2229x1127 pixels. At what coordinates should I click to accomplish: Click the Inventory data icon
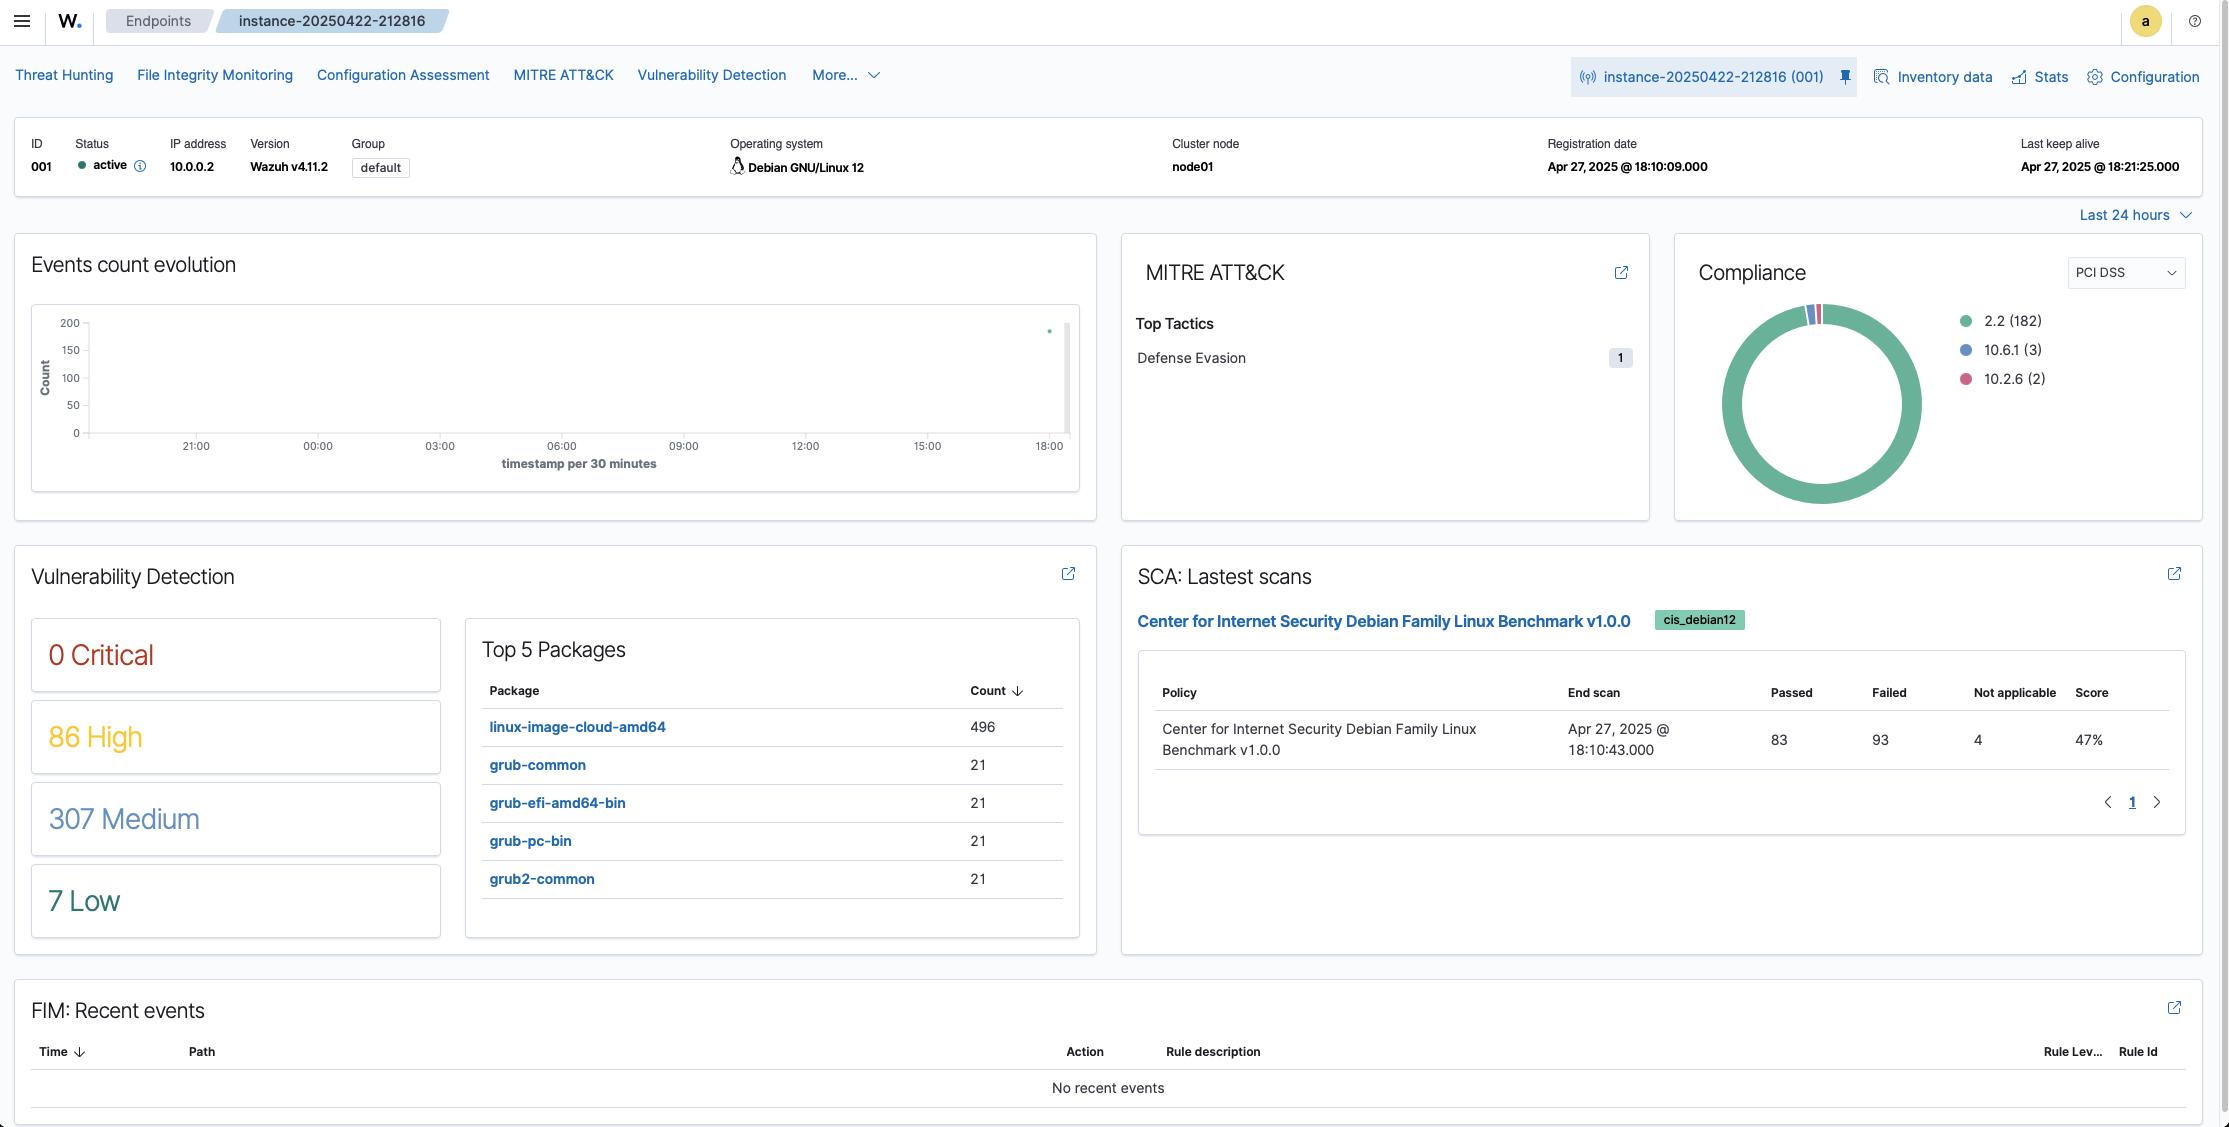[1881, 77]
